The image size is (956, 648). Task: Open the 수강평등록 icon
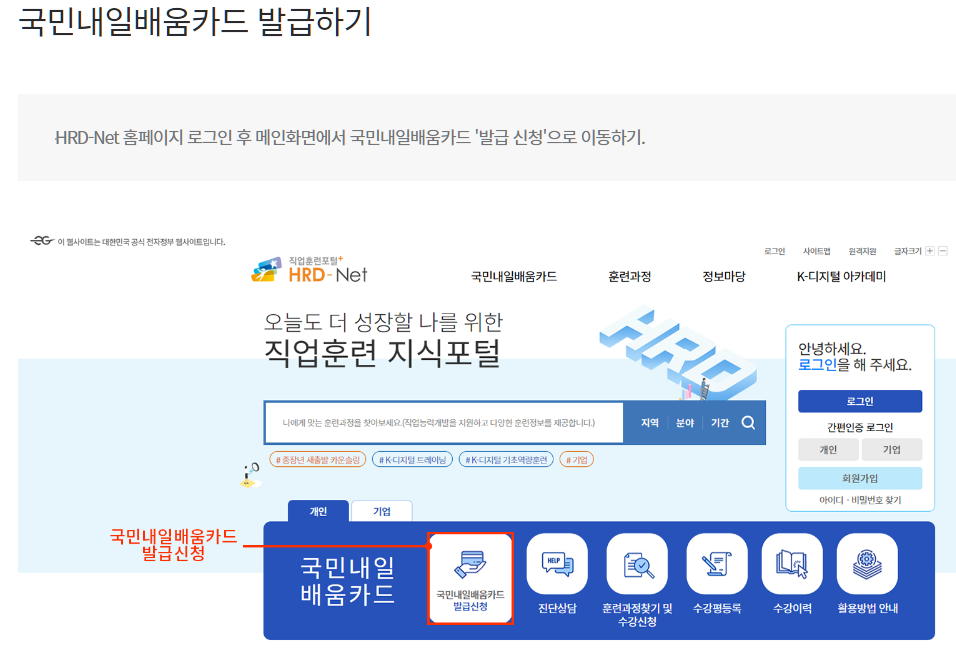pos(717,564)
